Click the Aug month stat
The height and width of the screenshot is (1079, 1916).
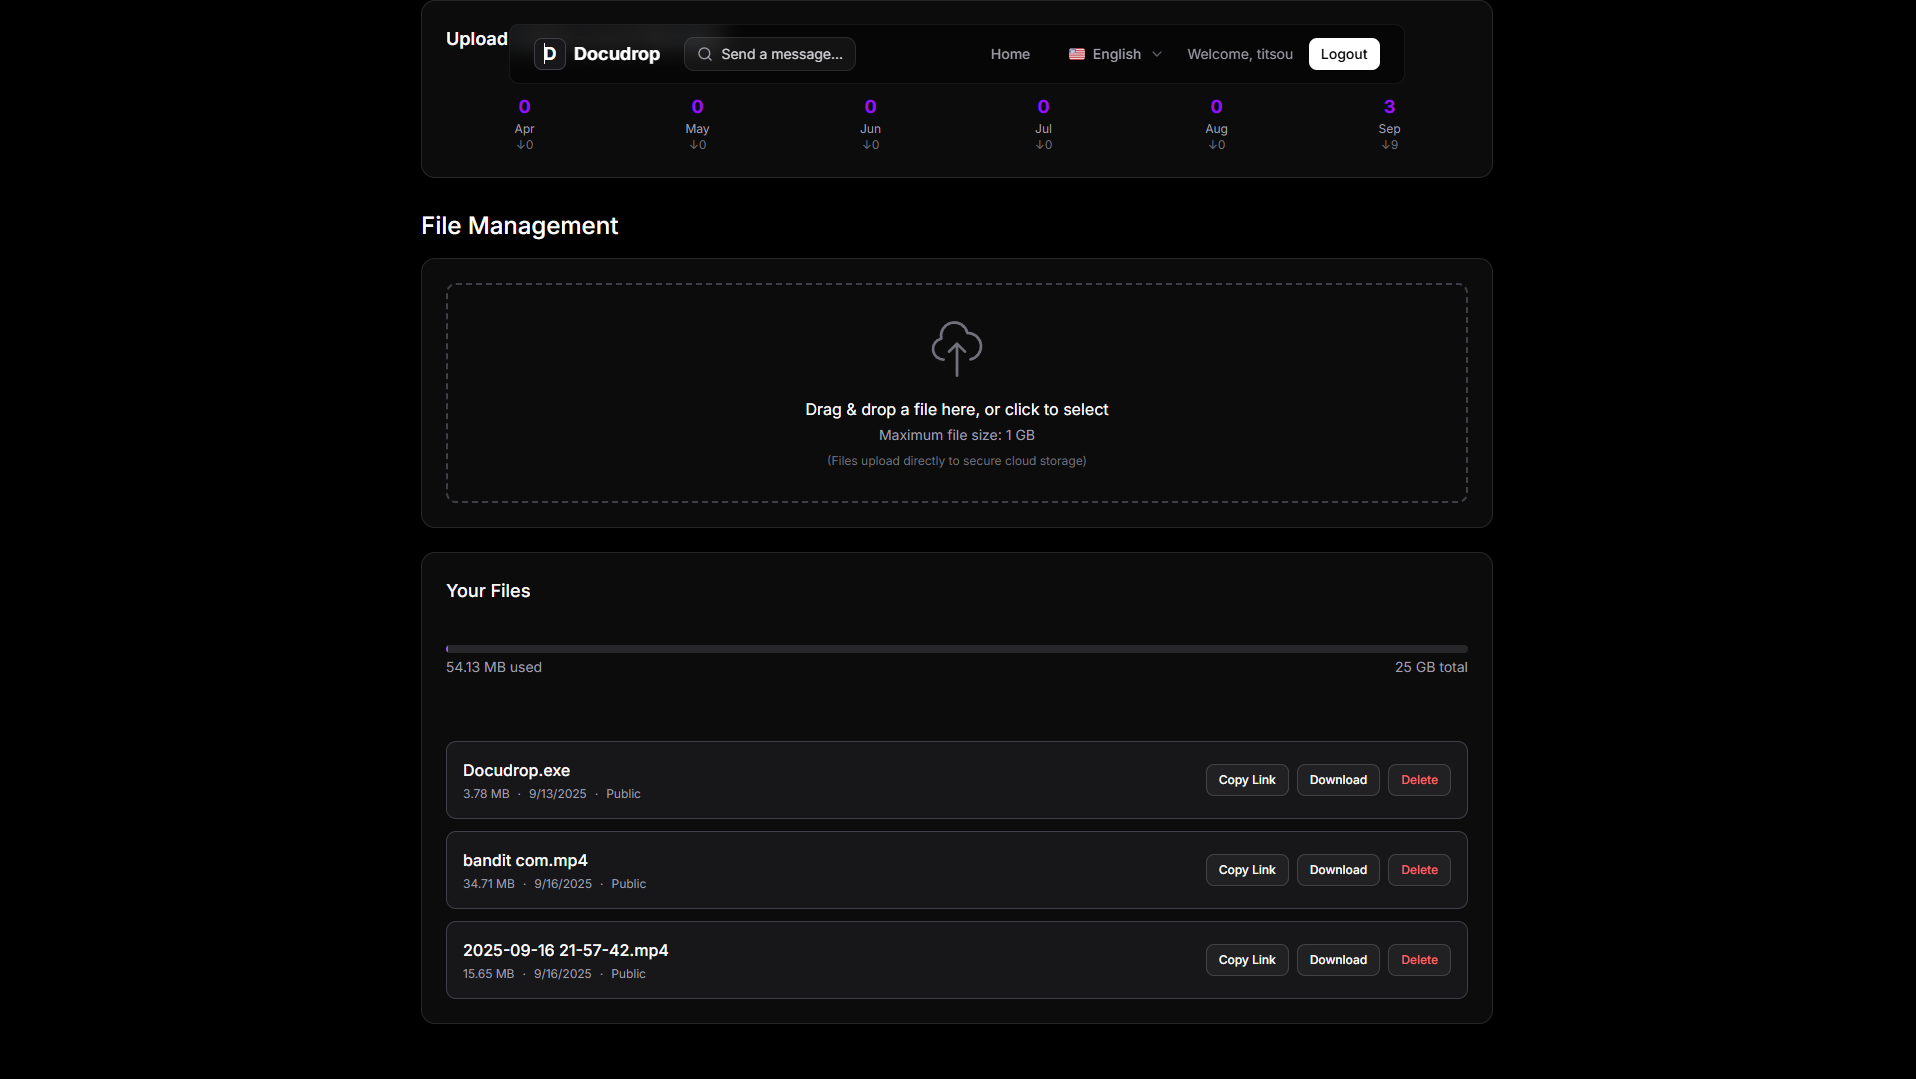click(x=1216, y=125)
